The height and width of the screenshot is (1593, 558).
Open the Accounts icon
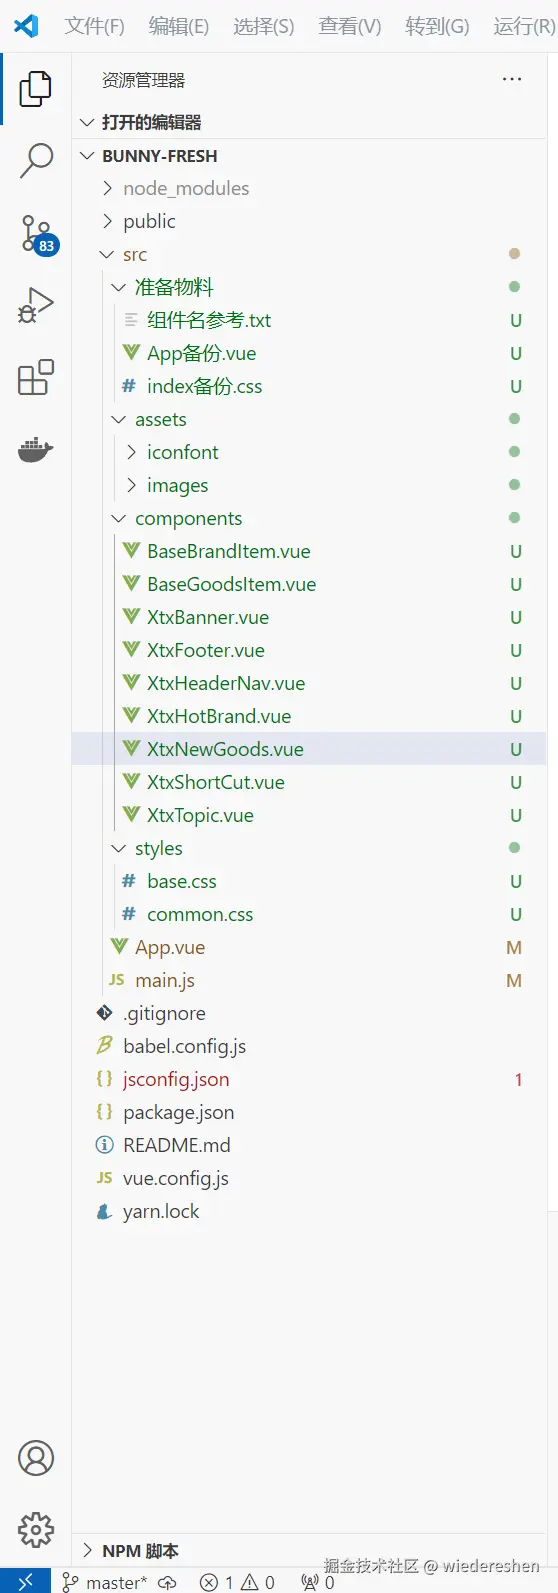35,1458
